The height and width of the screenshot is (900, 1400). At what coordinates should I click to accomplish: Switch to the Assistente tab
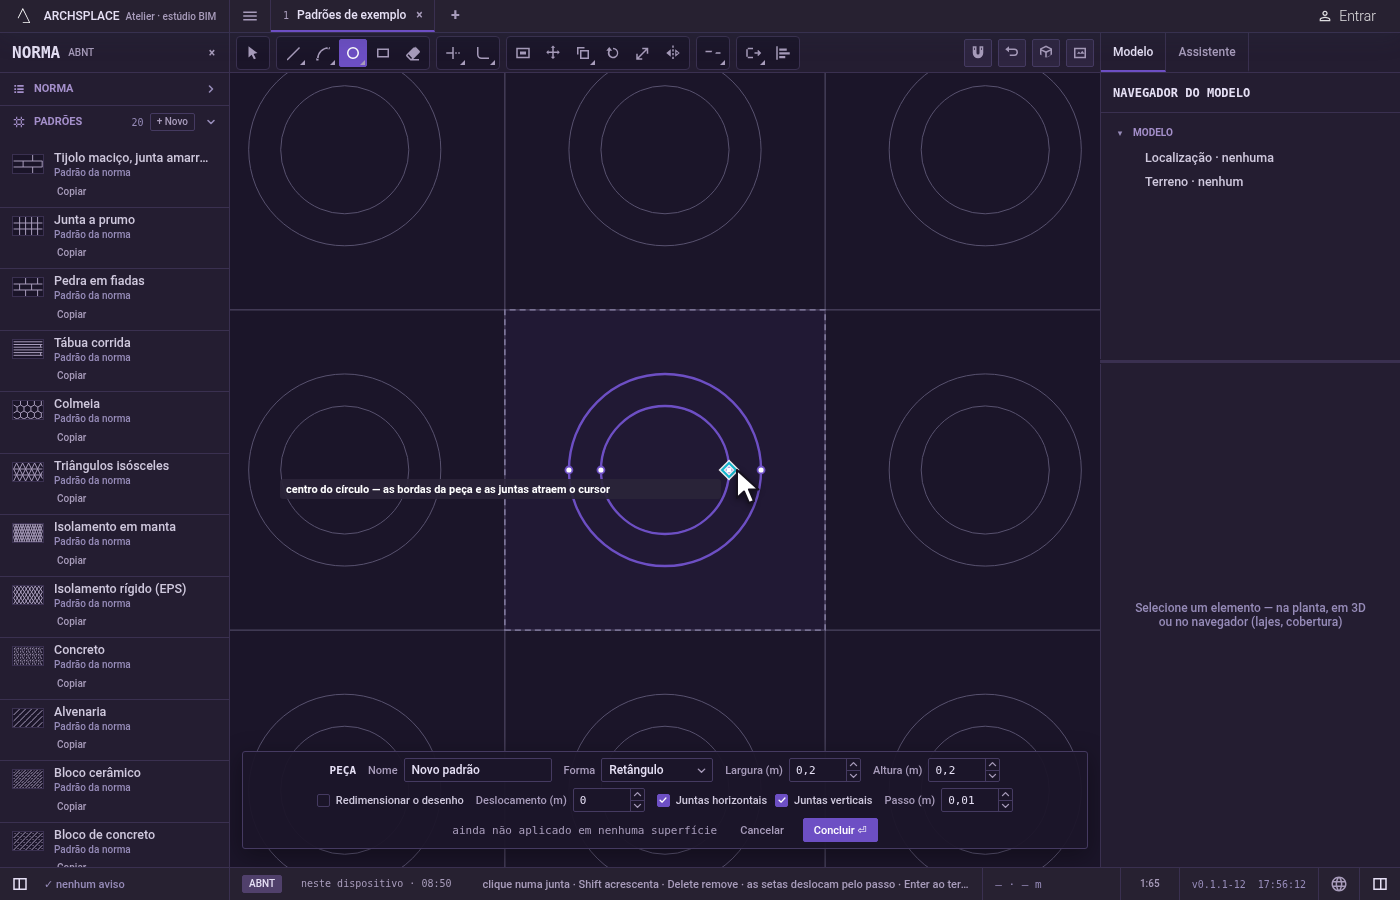pos(1206,52)
